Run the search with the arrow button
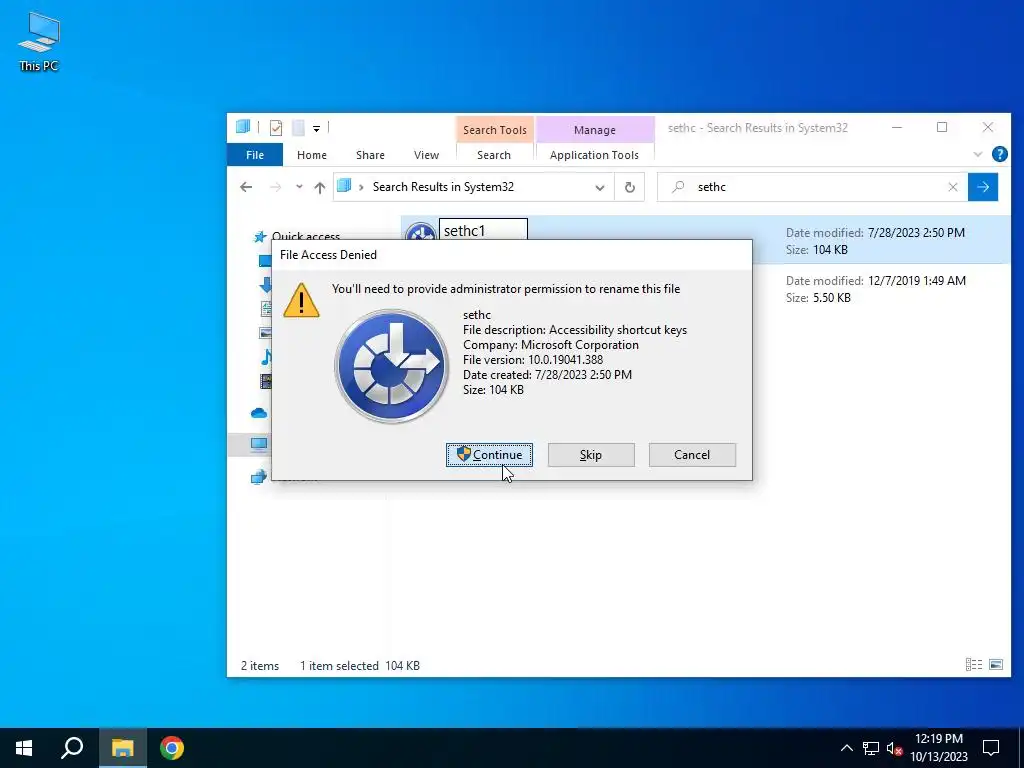Viewport: 1024px width, 768px height. click(983, 187)
